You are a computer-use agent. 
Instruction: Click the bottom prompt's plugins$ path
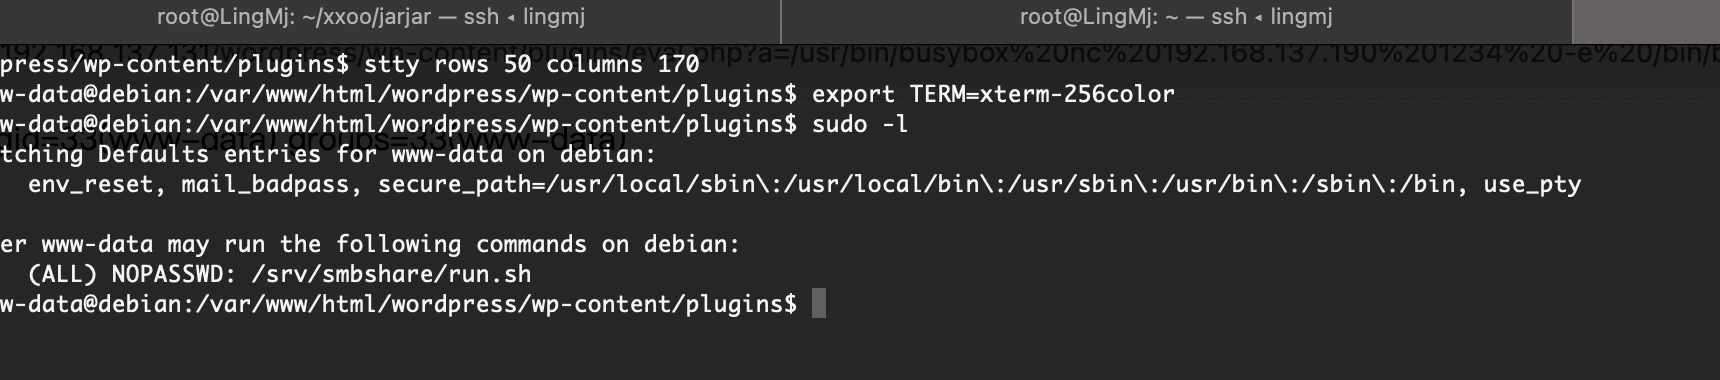pyautogui.click(x=741, y=304)
